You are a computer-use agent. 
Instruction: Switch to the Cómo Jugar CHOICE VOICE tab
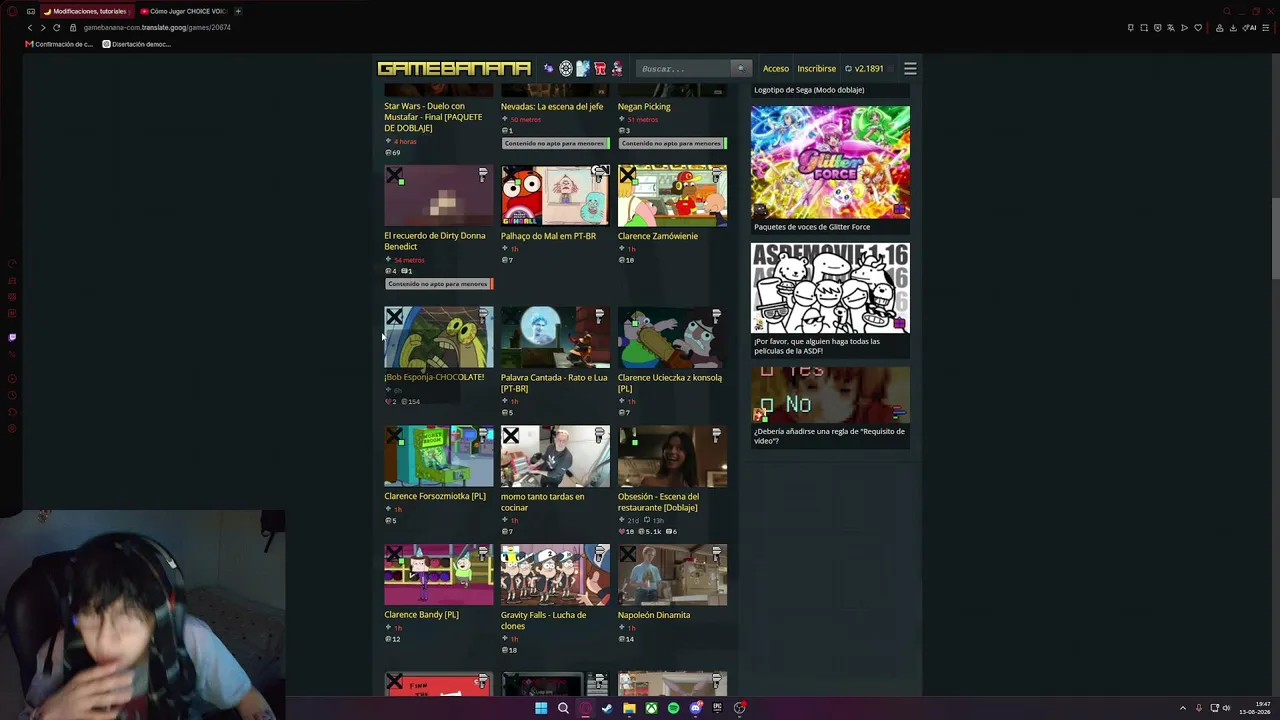click(x=183, y=11)
